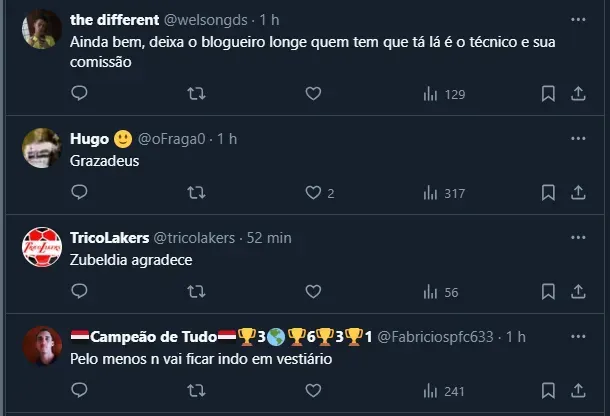The image size is (610, 416).
Task: Open @Fabriciospfc633 profile handle
Action: click(x=436, y=337)
